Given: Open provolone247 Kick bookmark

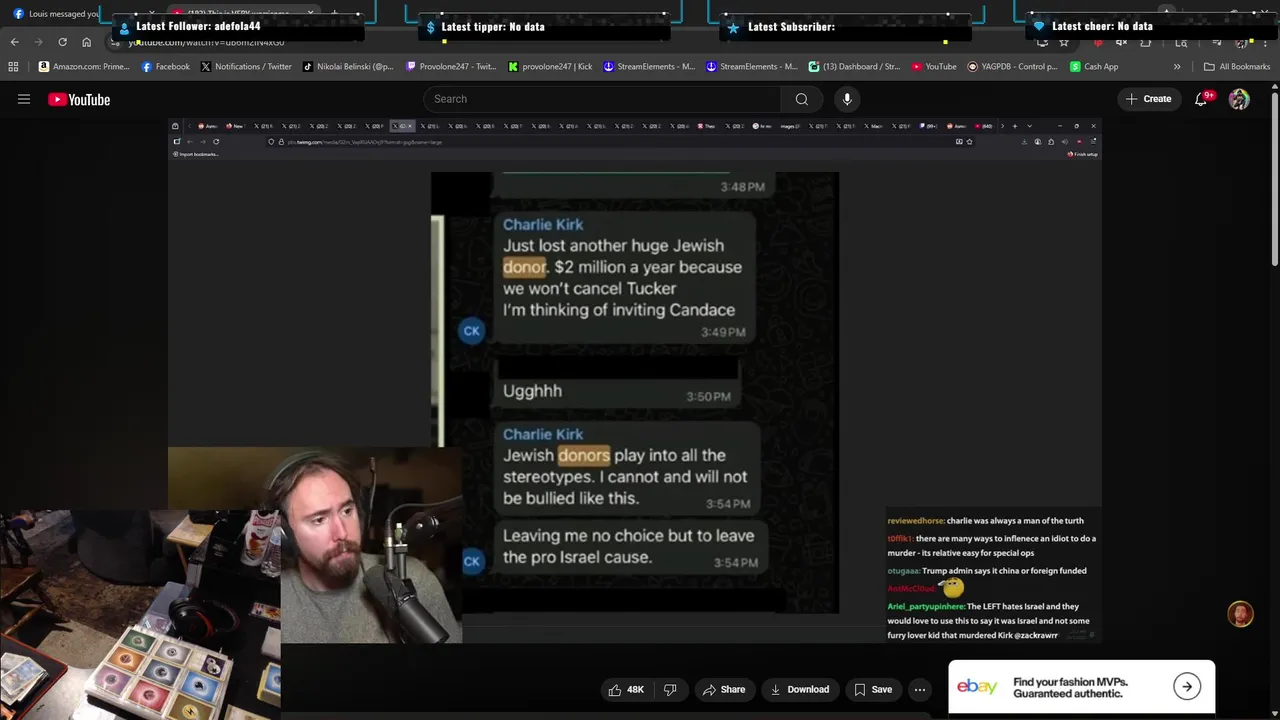Looking at the screenshot, I should pyautogui.click(x=550, y=67).
